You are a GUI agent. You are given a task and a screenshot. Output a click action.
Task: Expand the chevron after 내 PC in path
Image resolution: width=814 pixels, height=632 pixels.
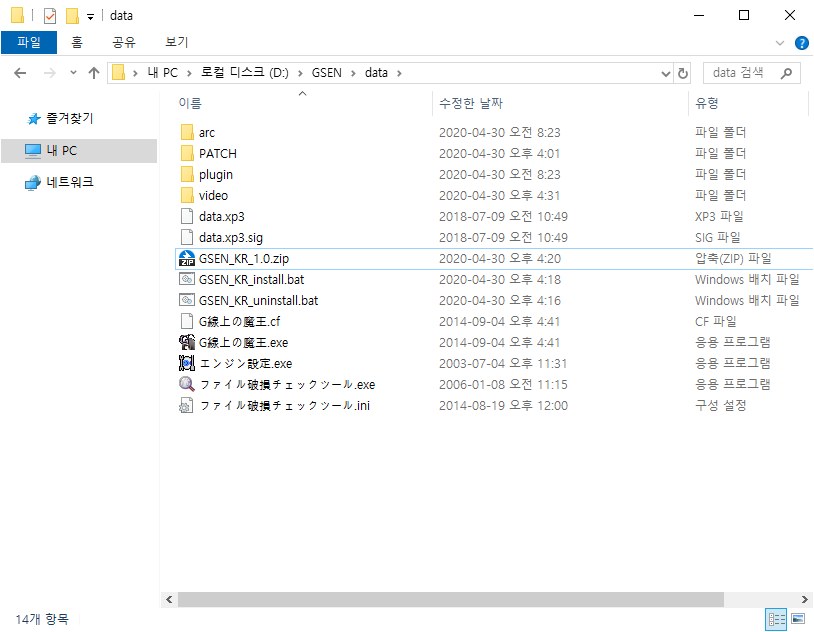189,73
